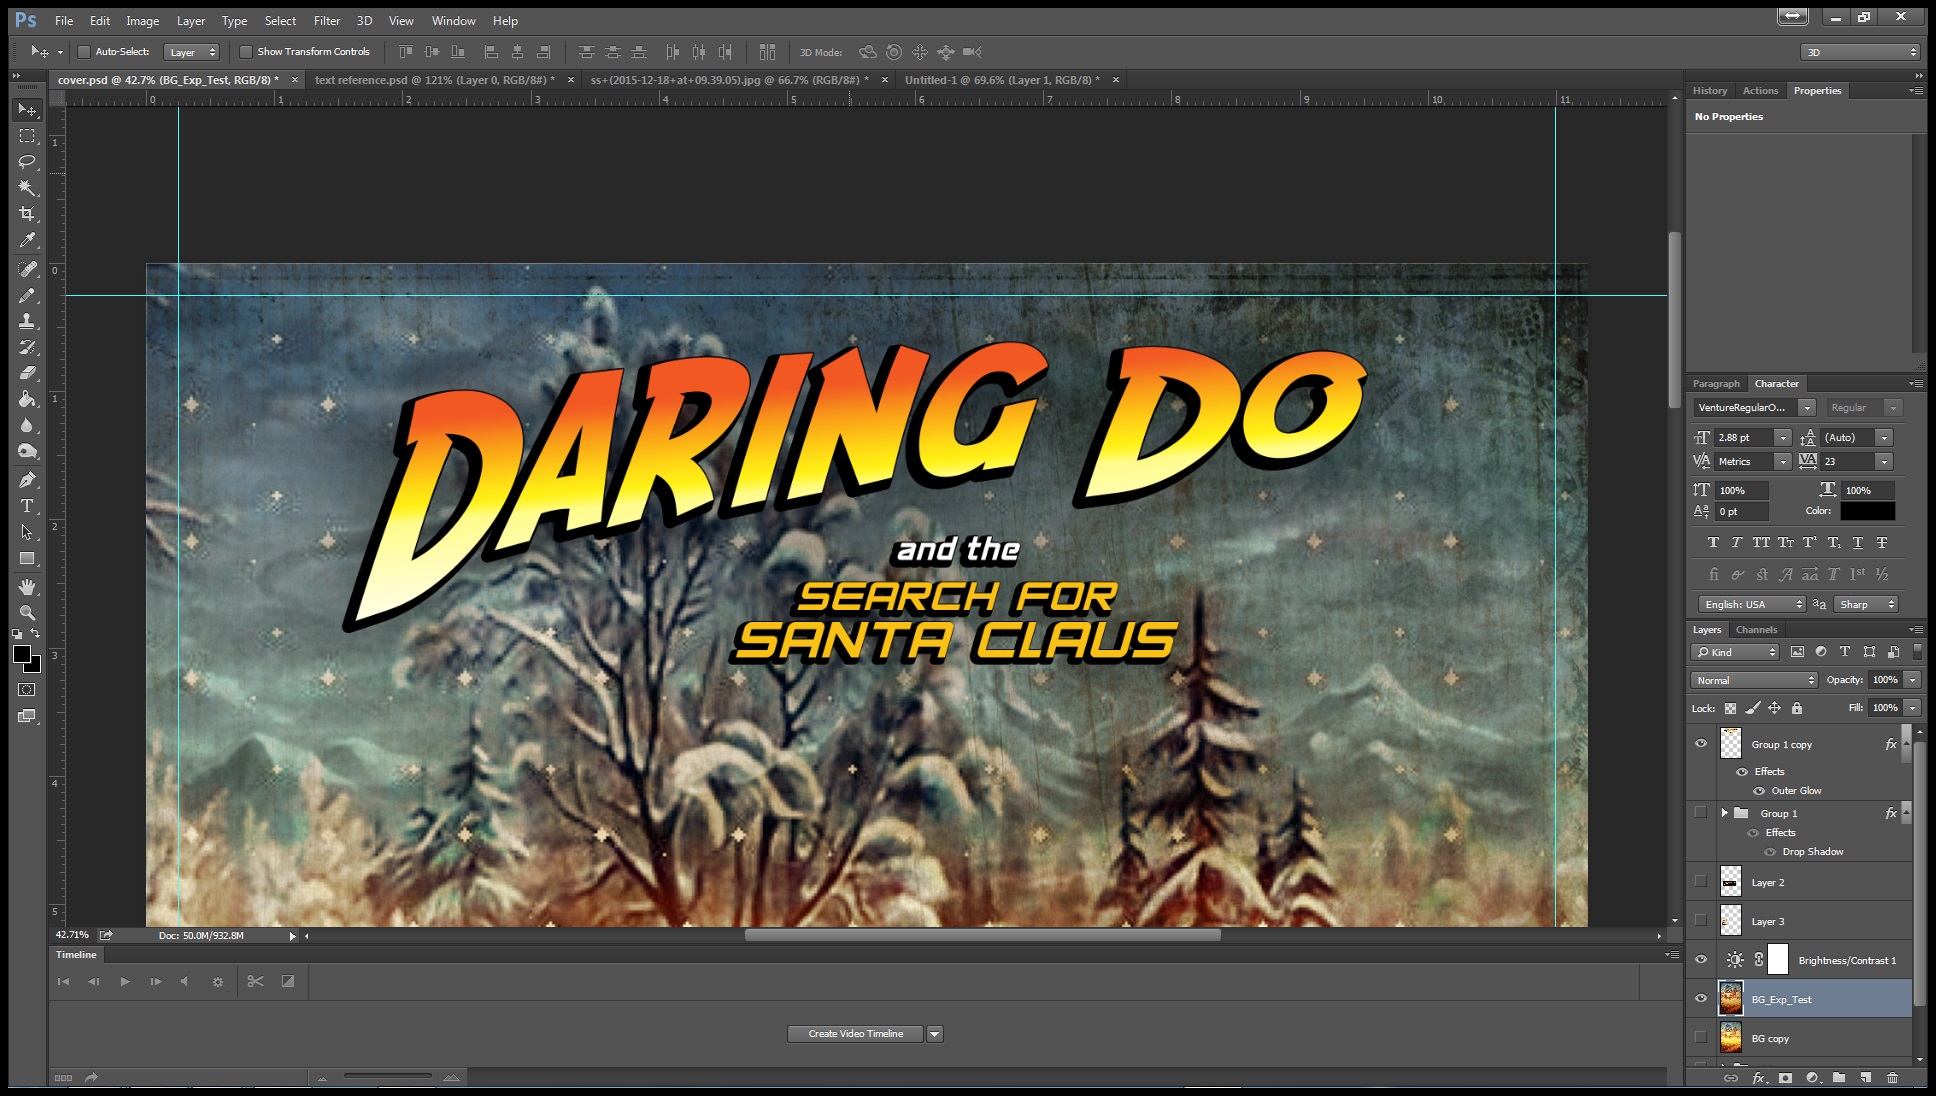Select the Horizontal Type tool

27,506
